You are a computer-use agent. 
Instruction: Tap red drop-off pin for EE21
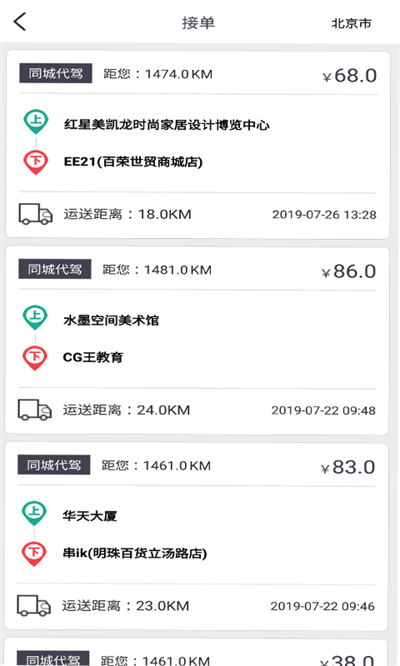36,162
